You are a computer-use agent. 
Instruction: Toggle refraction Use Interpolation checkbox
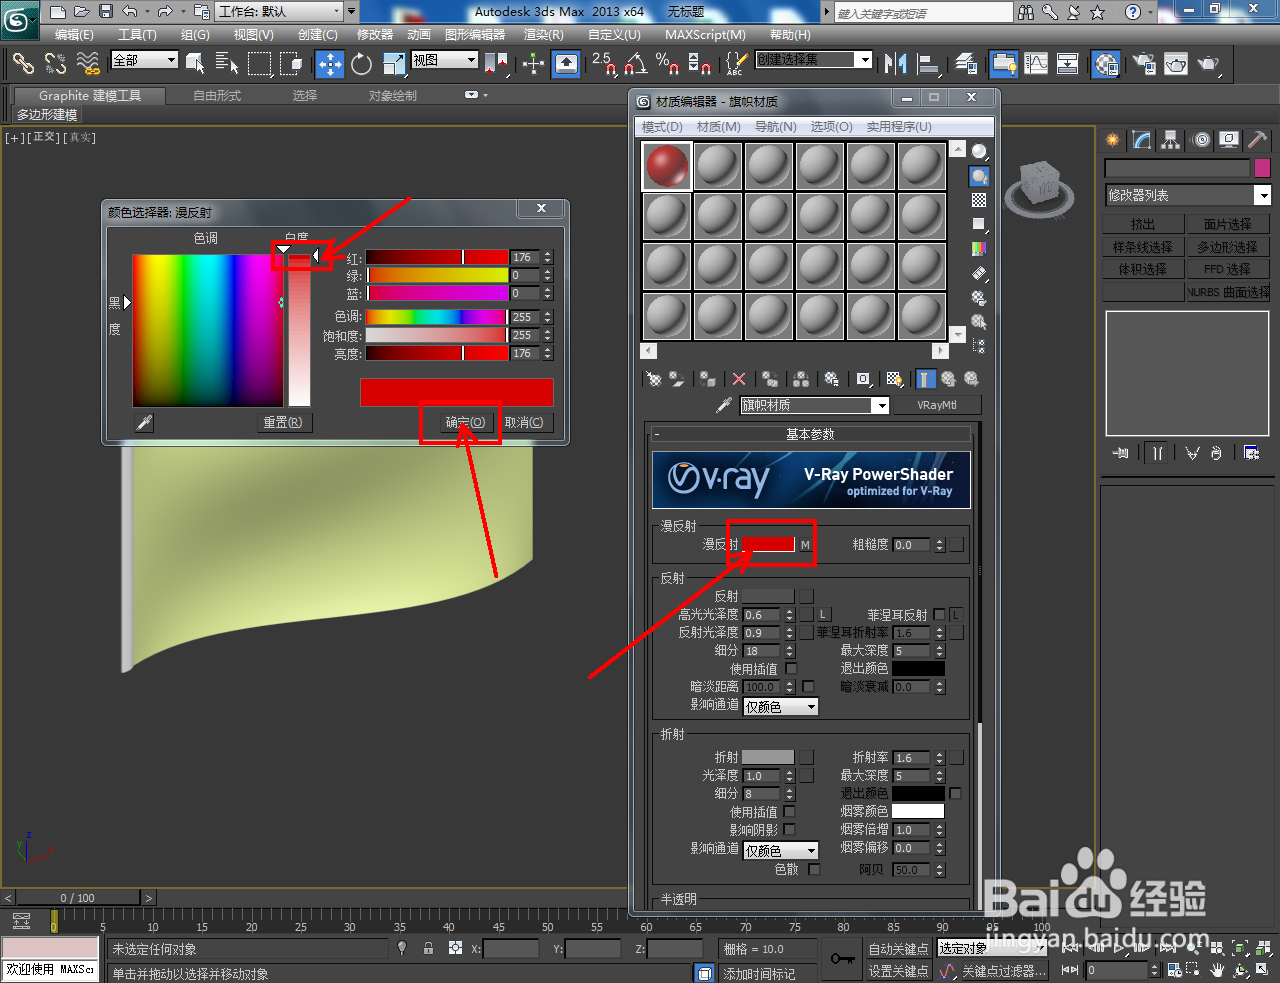tap(789, 812)
